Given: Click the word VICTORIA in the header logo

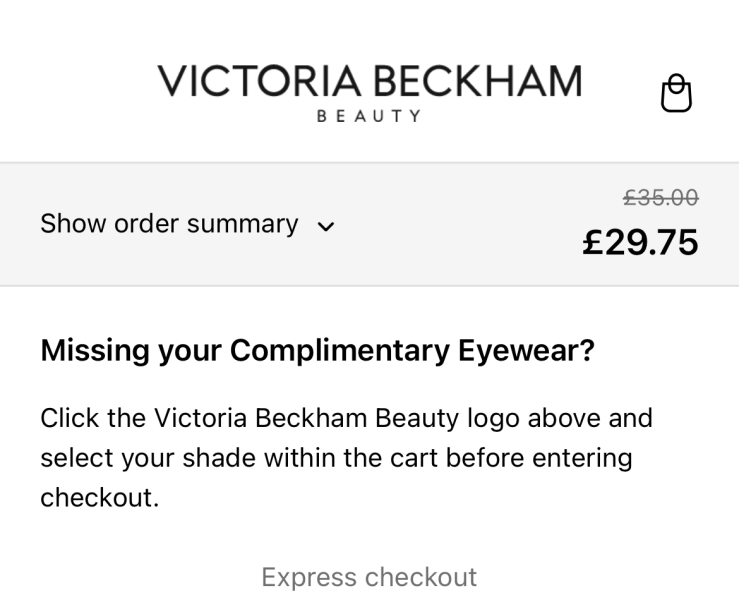Looking at the screenshot, I should point(258,81).
